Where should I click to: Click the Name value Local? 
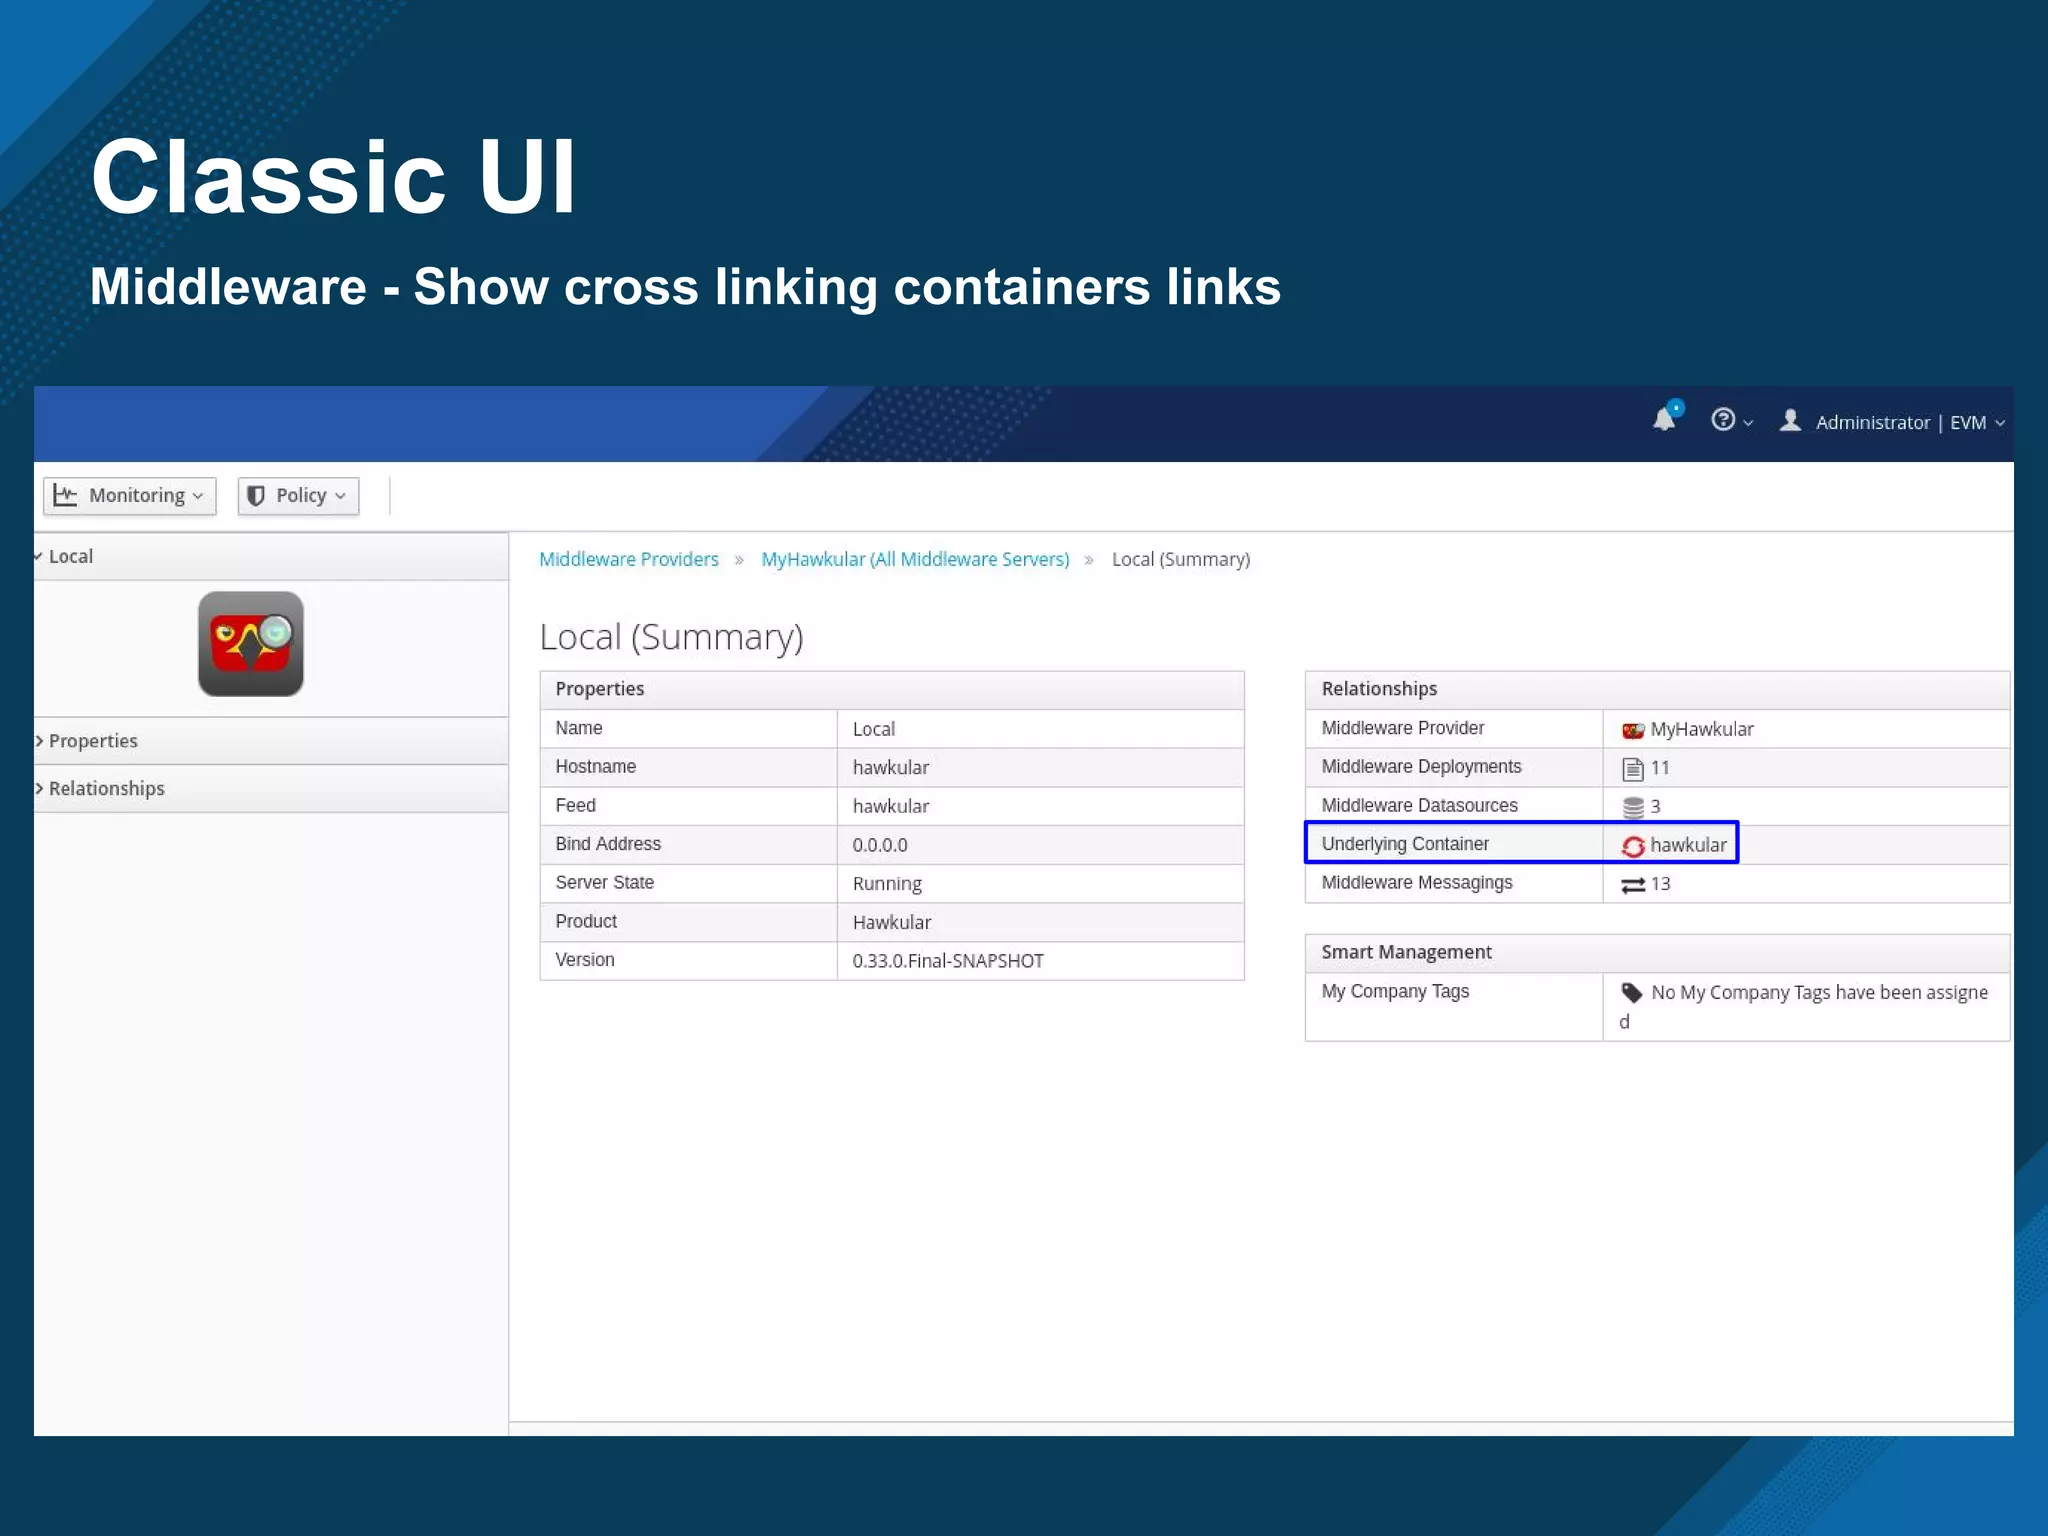tap(873, 729)
